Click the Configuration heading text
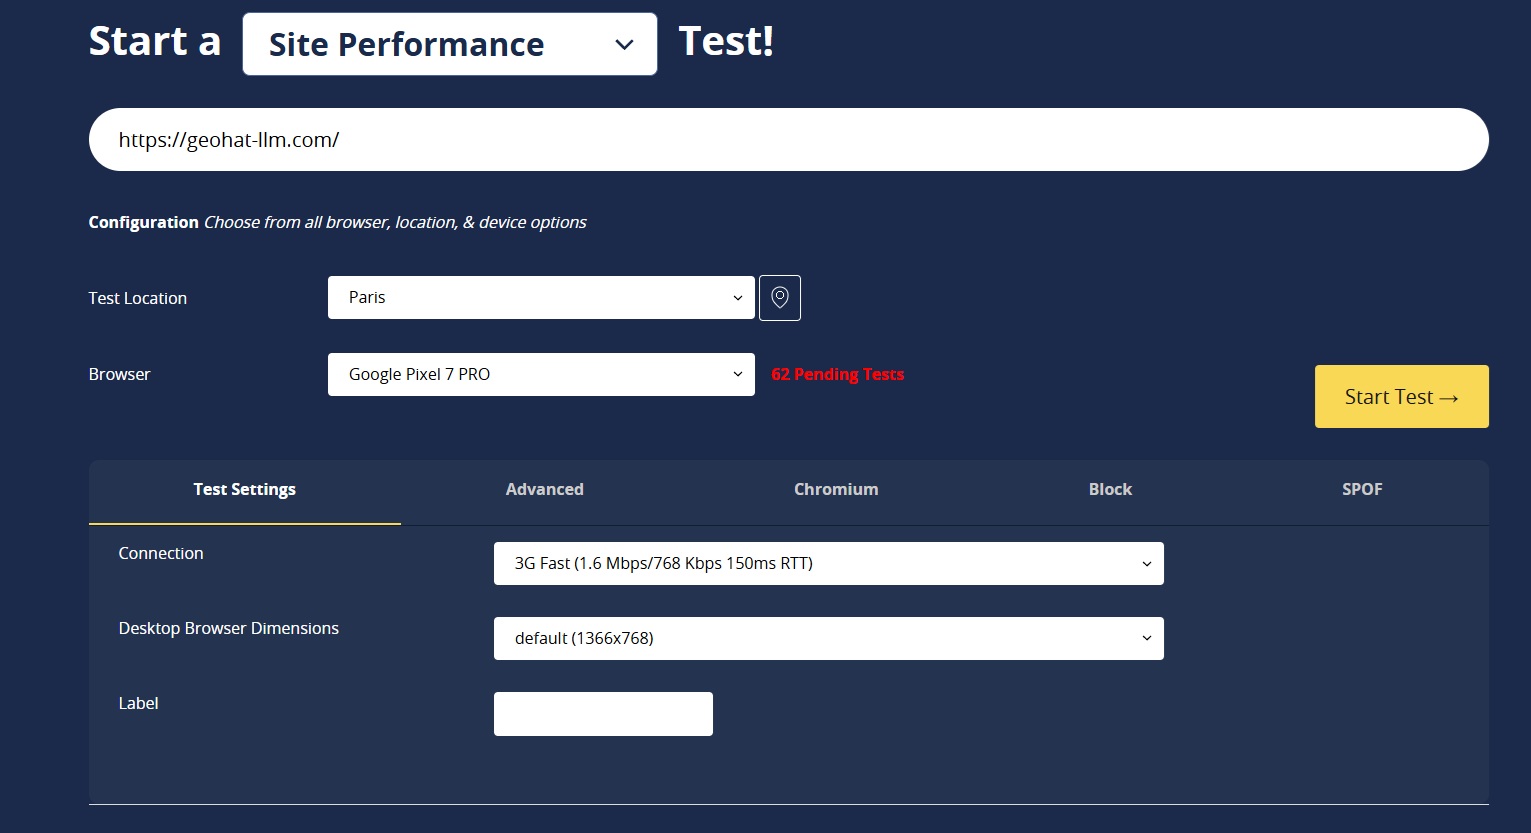The image size is (1531, 833). point(143,223)
